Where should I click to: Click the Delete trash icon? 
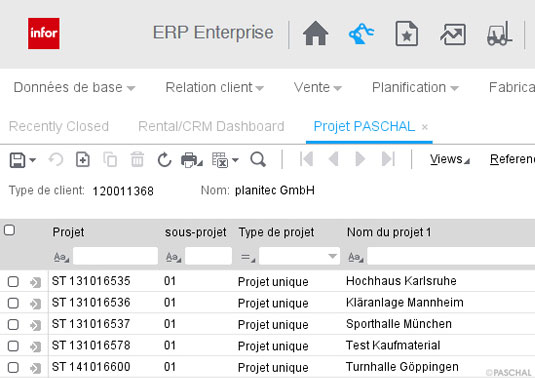pyautogui.click(x=137, y=159)
